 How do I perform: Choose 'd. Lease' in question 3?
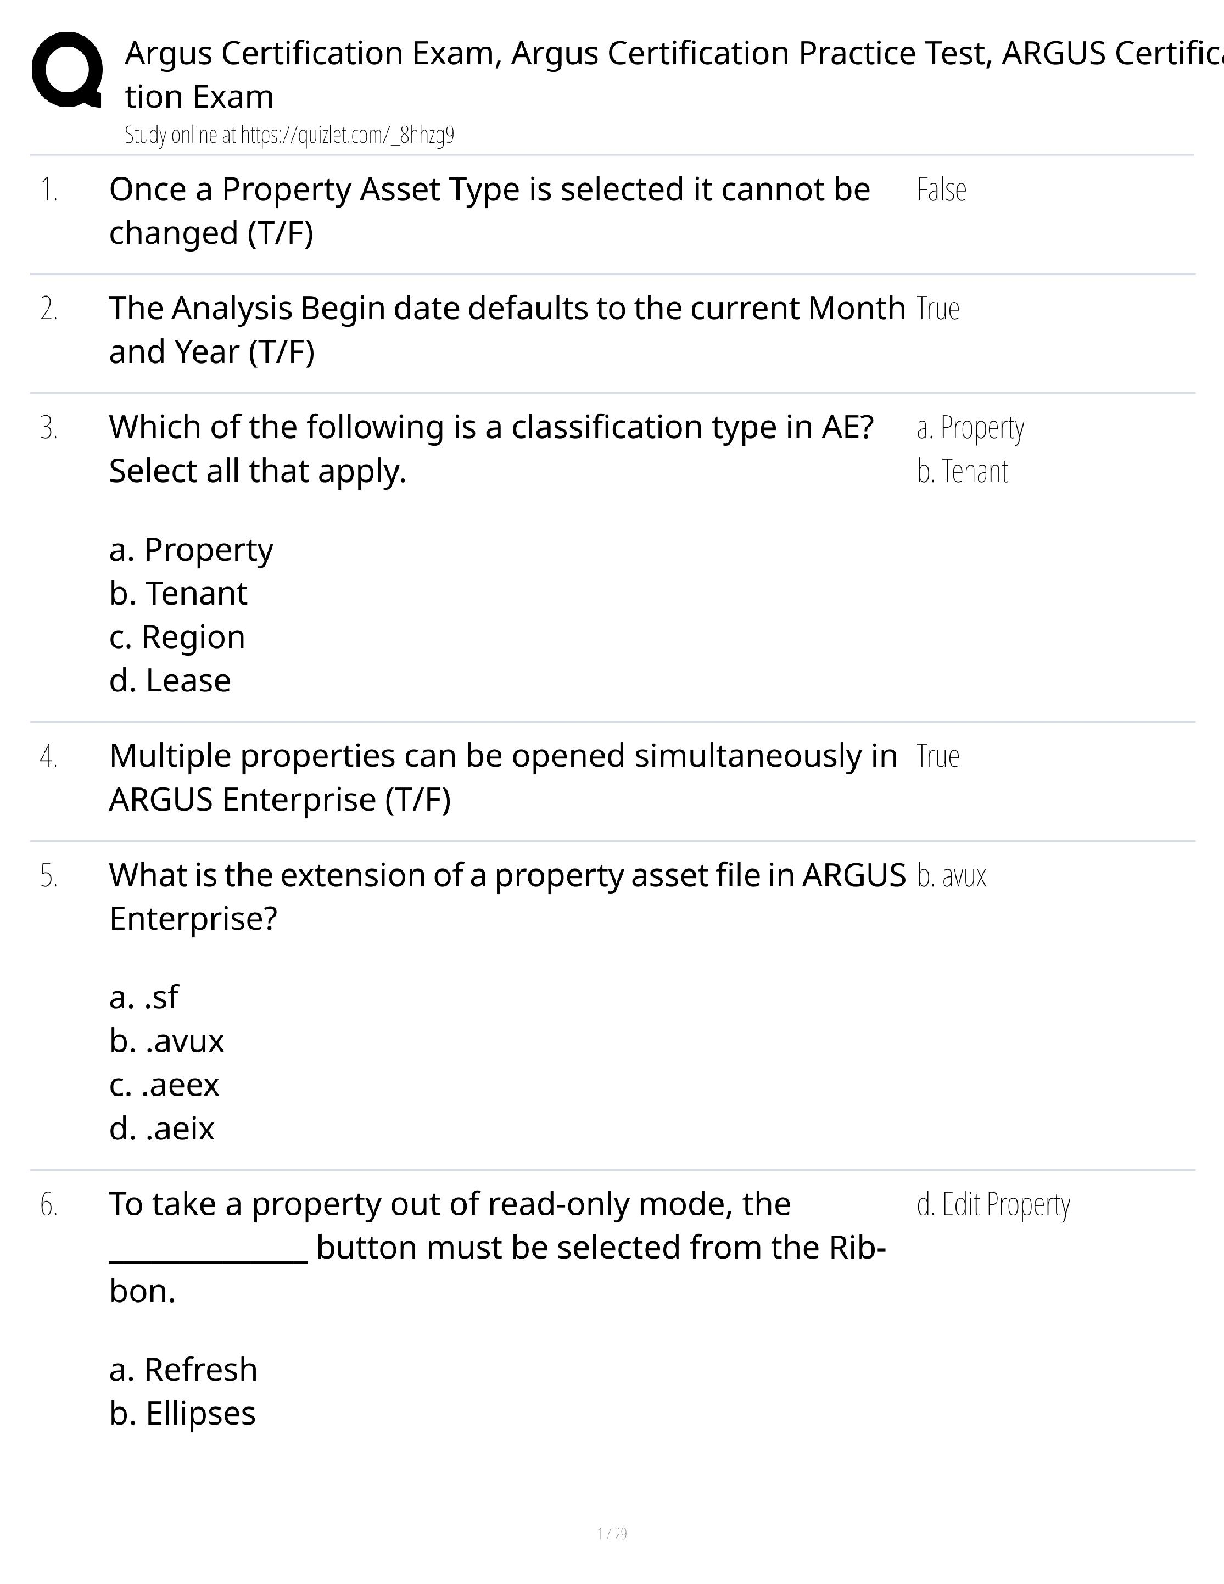click(x=170, y=681)
